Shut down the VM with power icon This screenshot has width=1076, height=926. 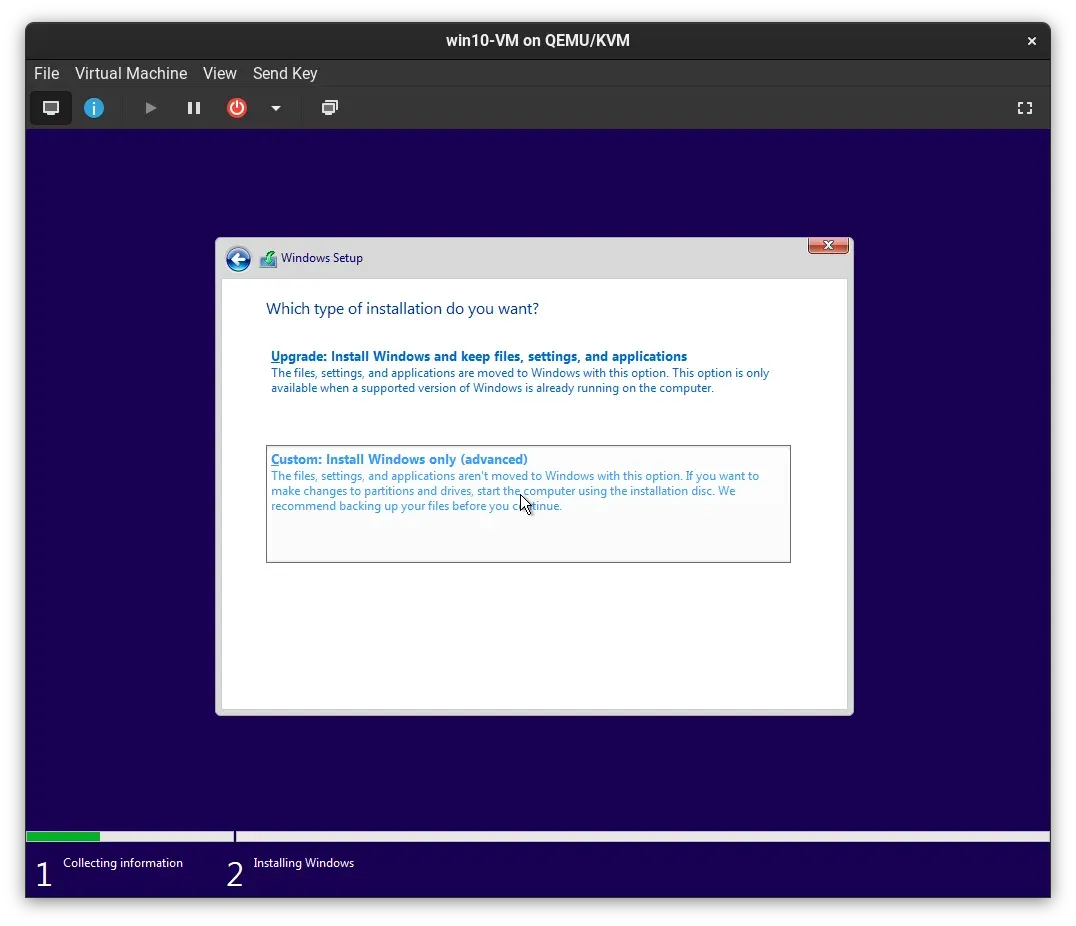pyautogui.click(x=237, y=108)
